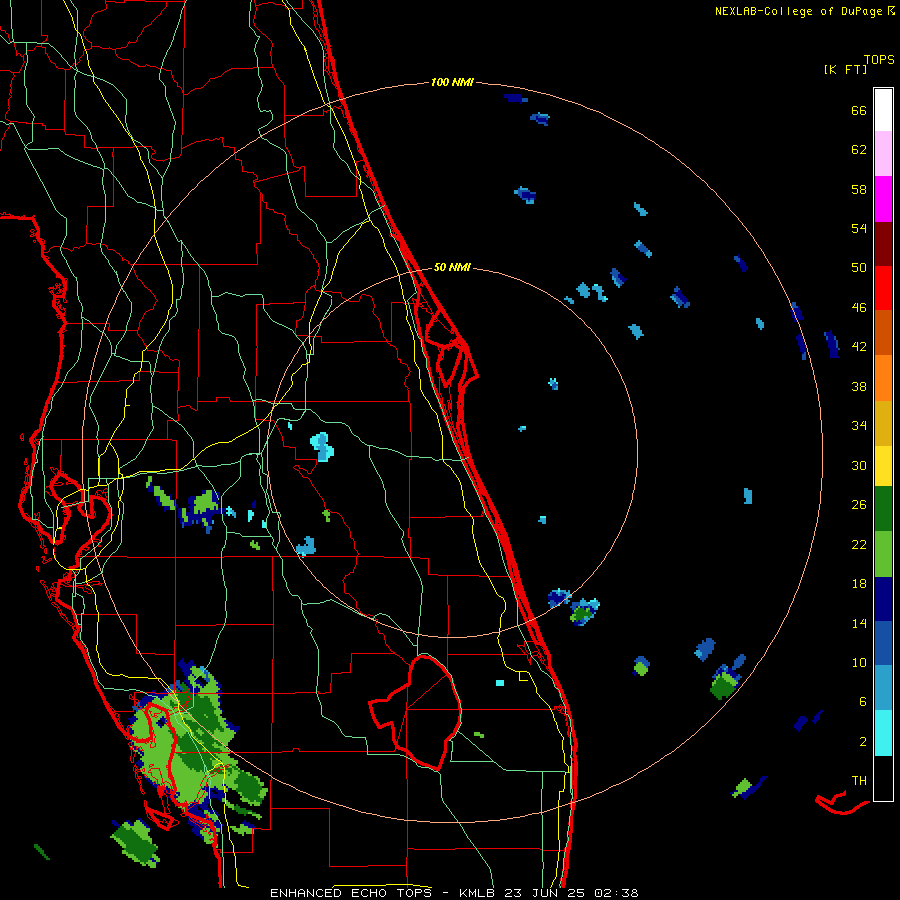The width and height of the screenshot is (900, 900).
Task: Click the "KMLB" radar site identifier
Action: point(479,893)
